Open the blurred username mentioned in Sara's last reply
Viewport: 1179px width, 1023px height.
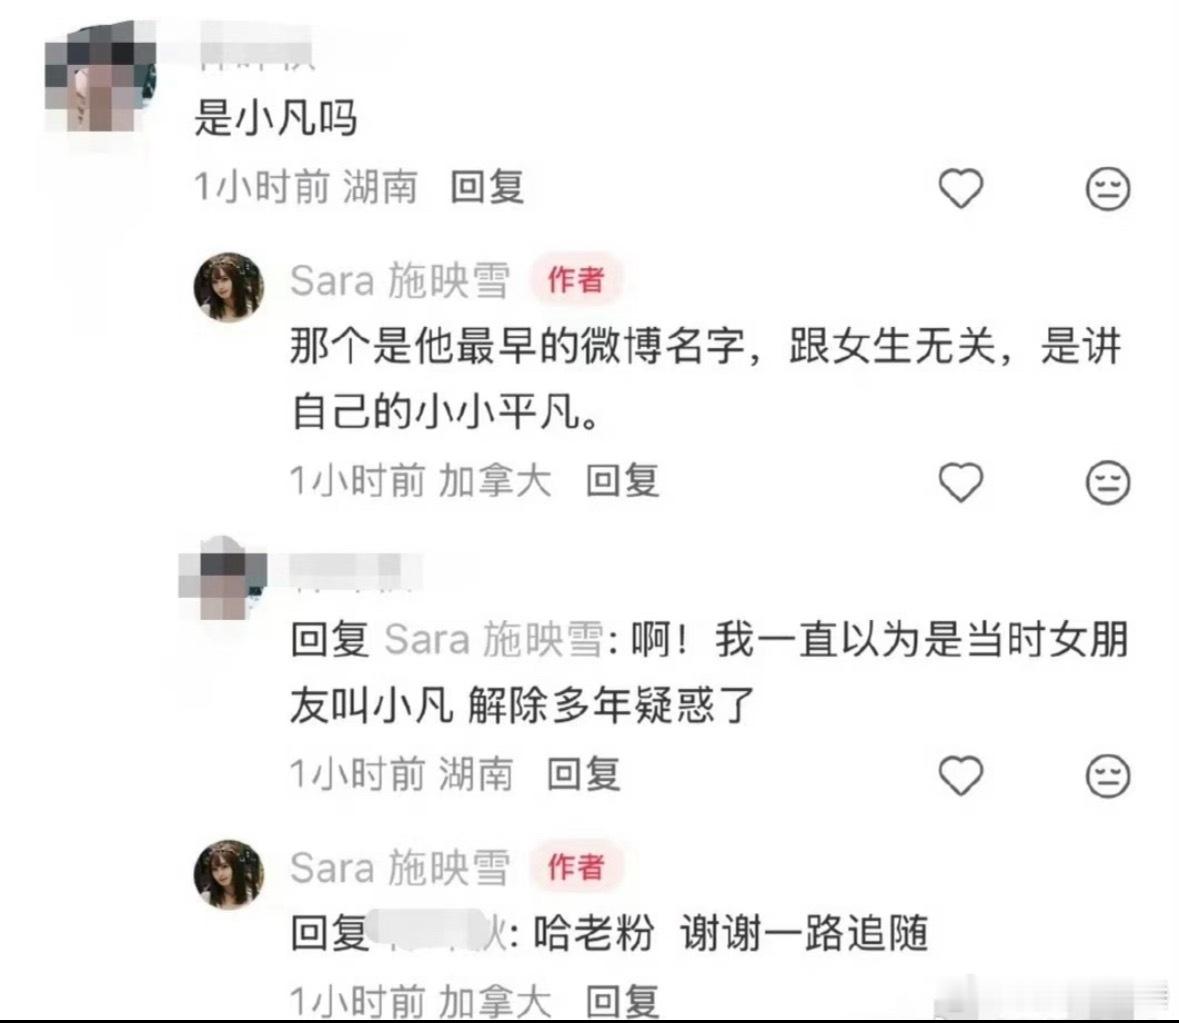438,932
